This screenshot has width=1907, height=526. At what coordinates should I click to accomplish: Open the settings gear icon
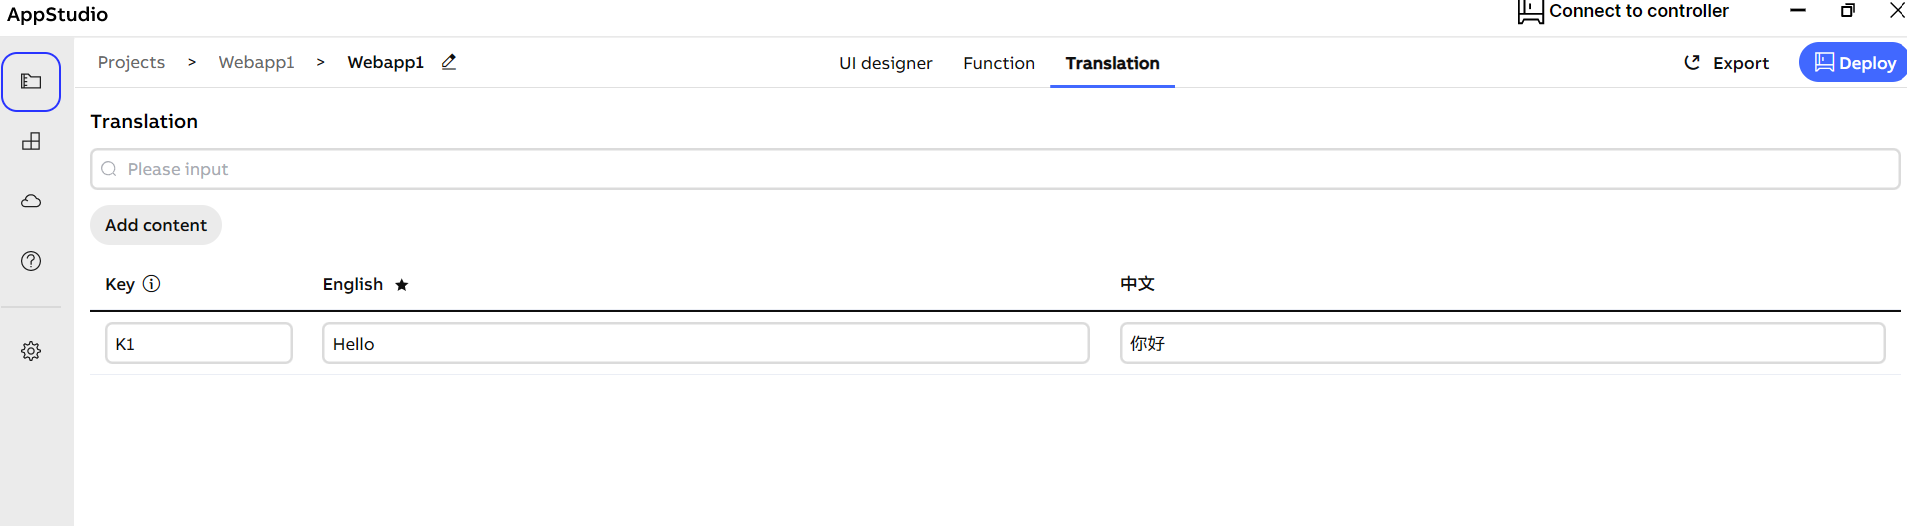(x=31, y=351)
